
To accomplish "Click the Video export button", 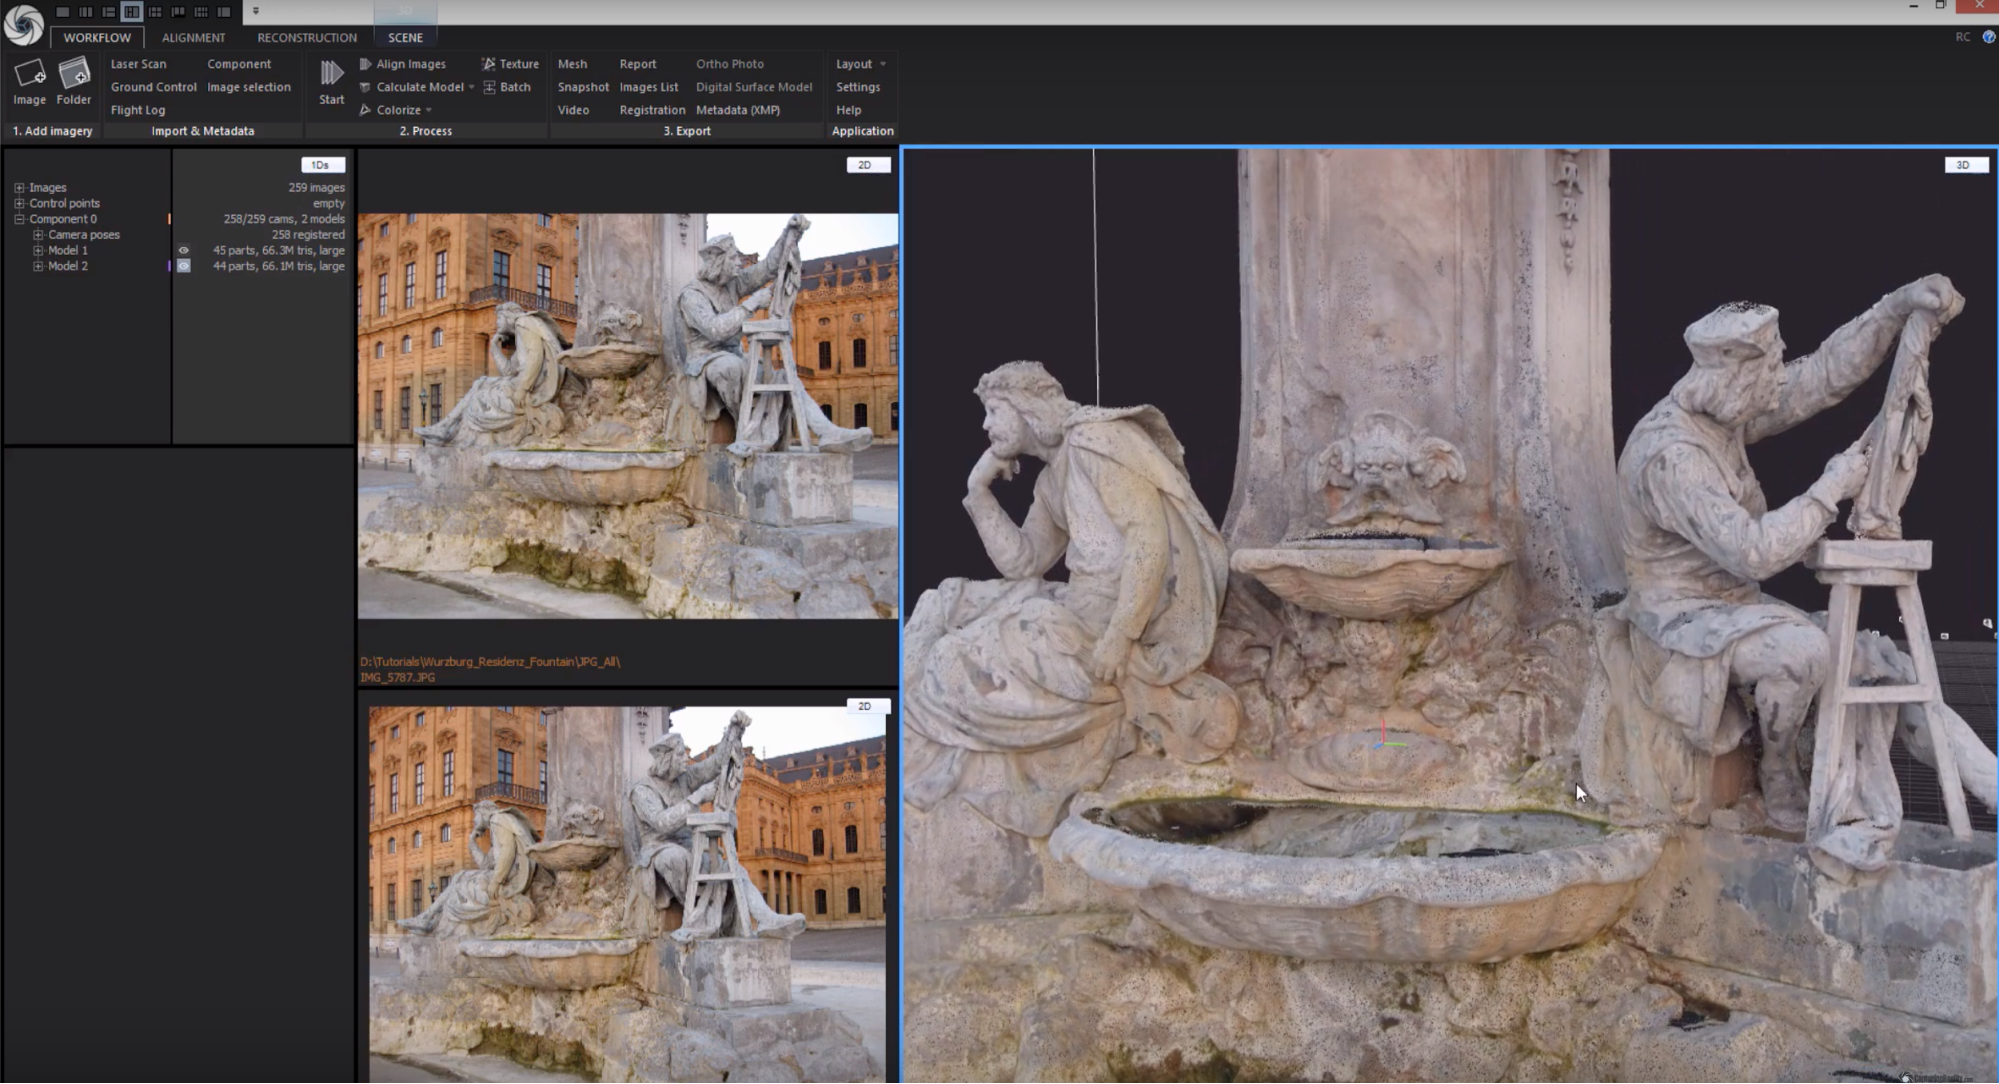I will pyautogui.click(x=573, y=110).
